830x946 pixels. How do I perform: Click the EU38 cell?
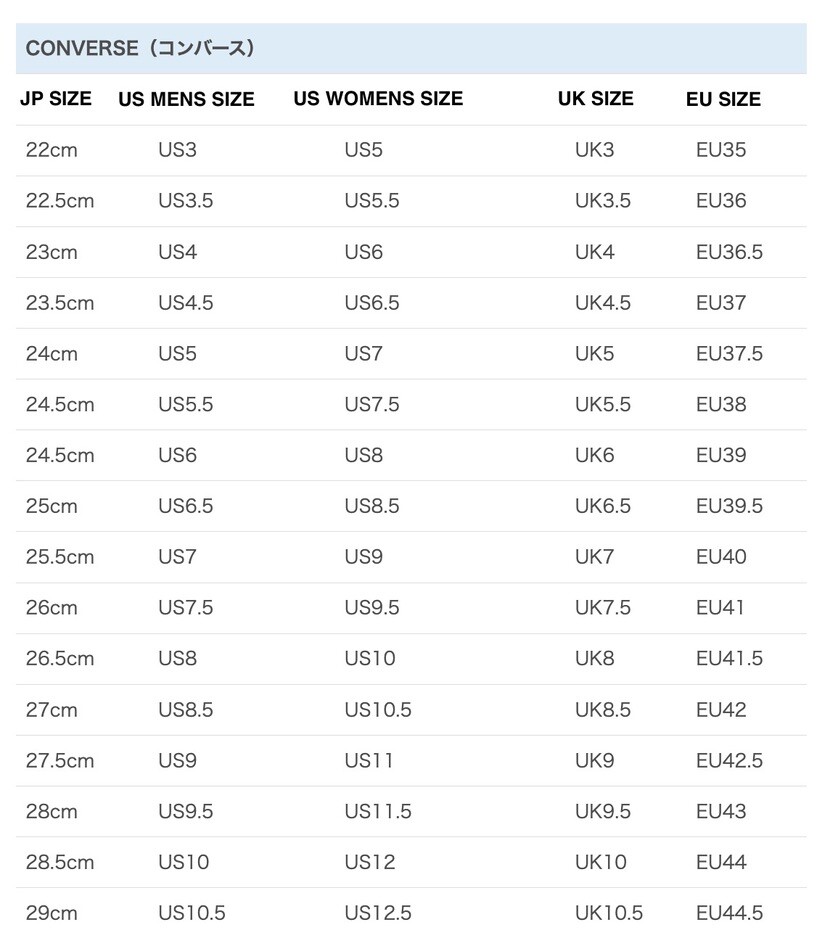click(x=721, y=405)
